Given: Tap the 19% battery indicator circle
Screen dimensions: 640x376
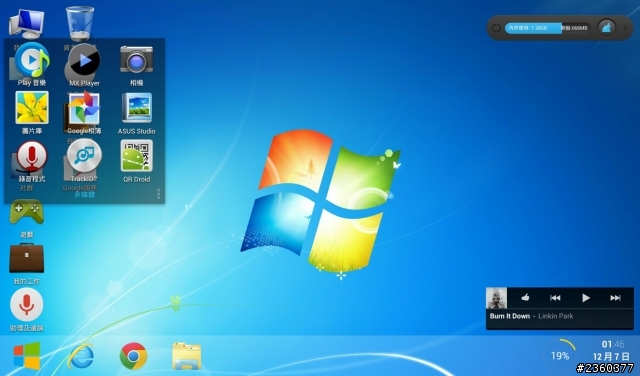Looking at the screenshot, I should click(560, 356).
